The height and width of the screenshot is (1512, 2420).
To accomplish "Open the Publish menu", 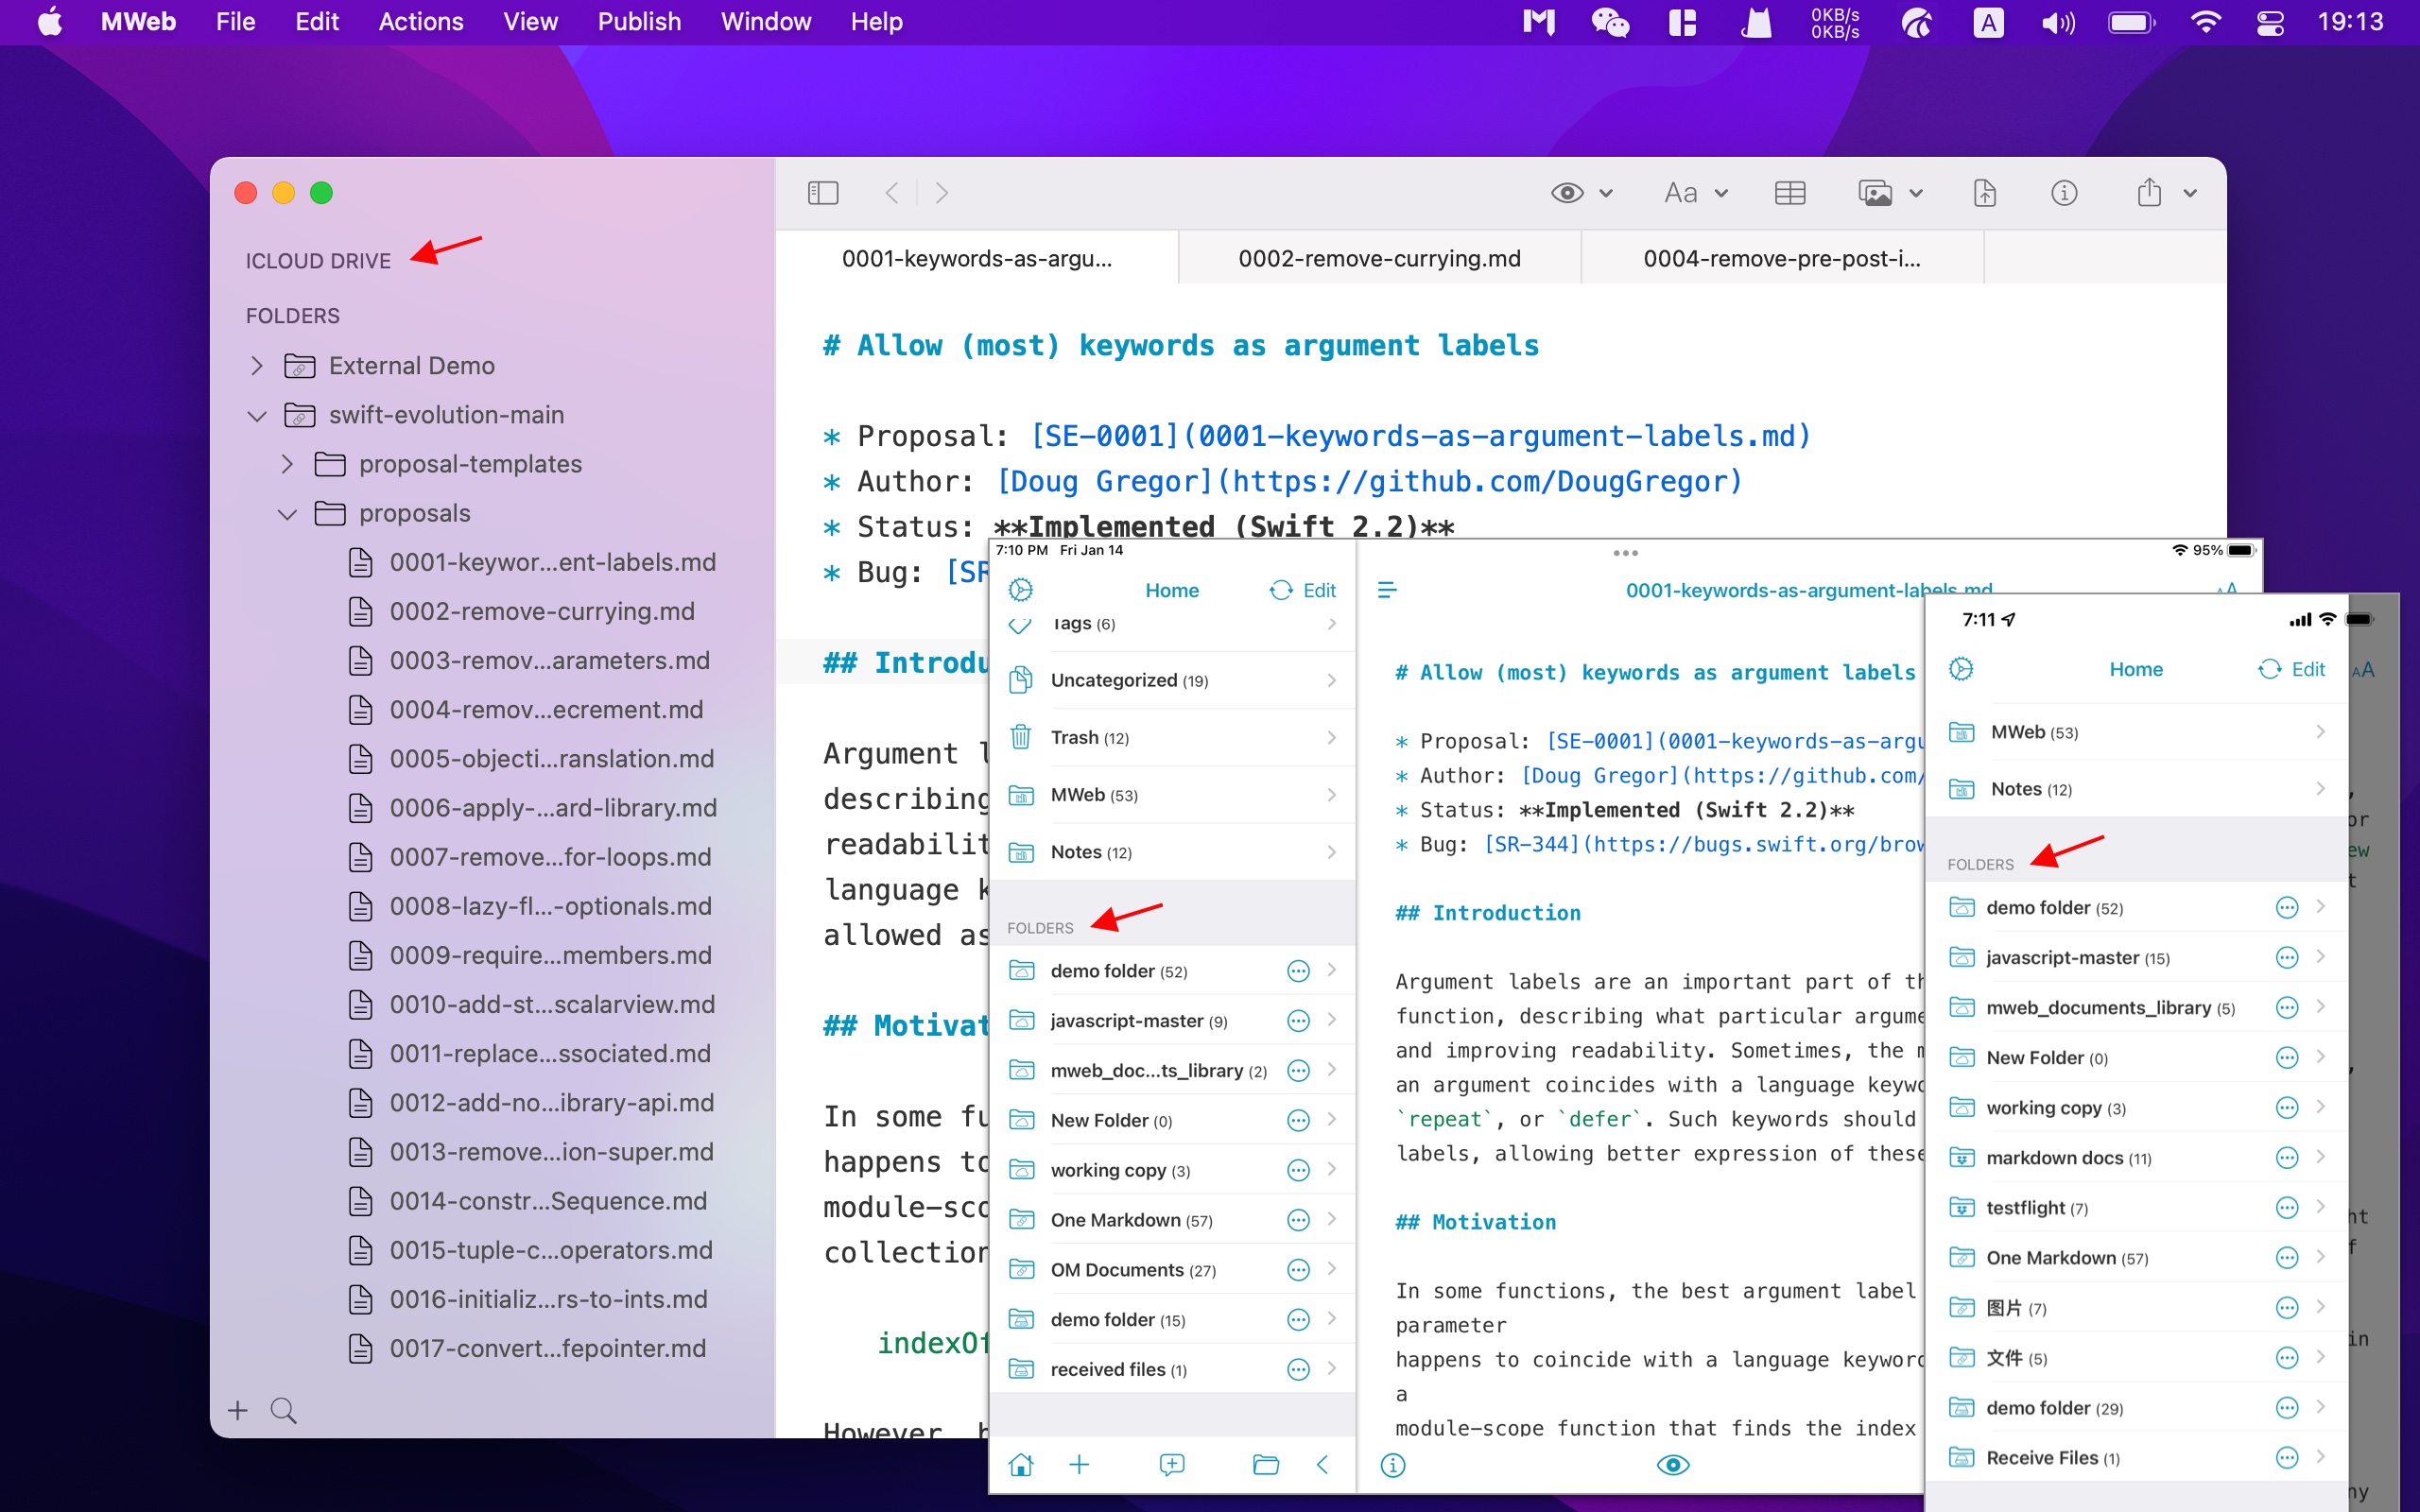I will 639,21.
